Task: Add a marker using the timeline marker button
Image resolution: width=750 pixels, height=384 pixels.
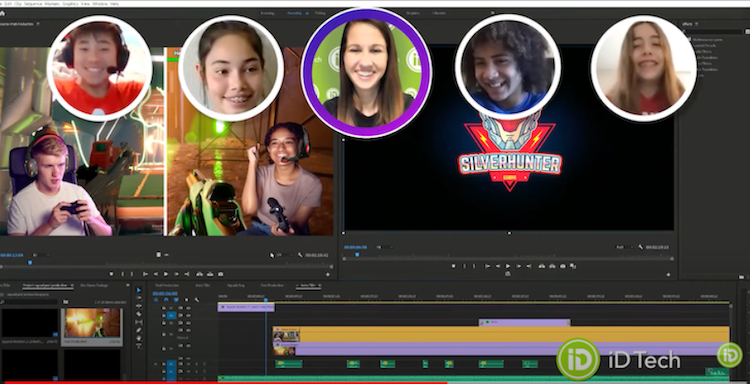Action: coord(187,300)
